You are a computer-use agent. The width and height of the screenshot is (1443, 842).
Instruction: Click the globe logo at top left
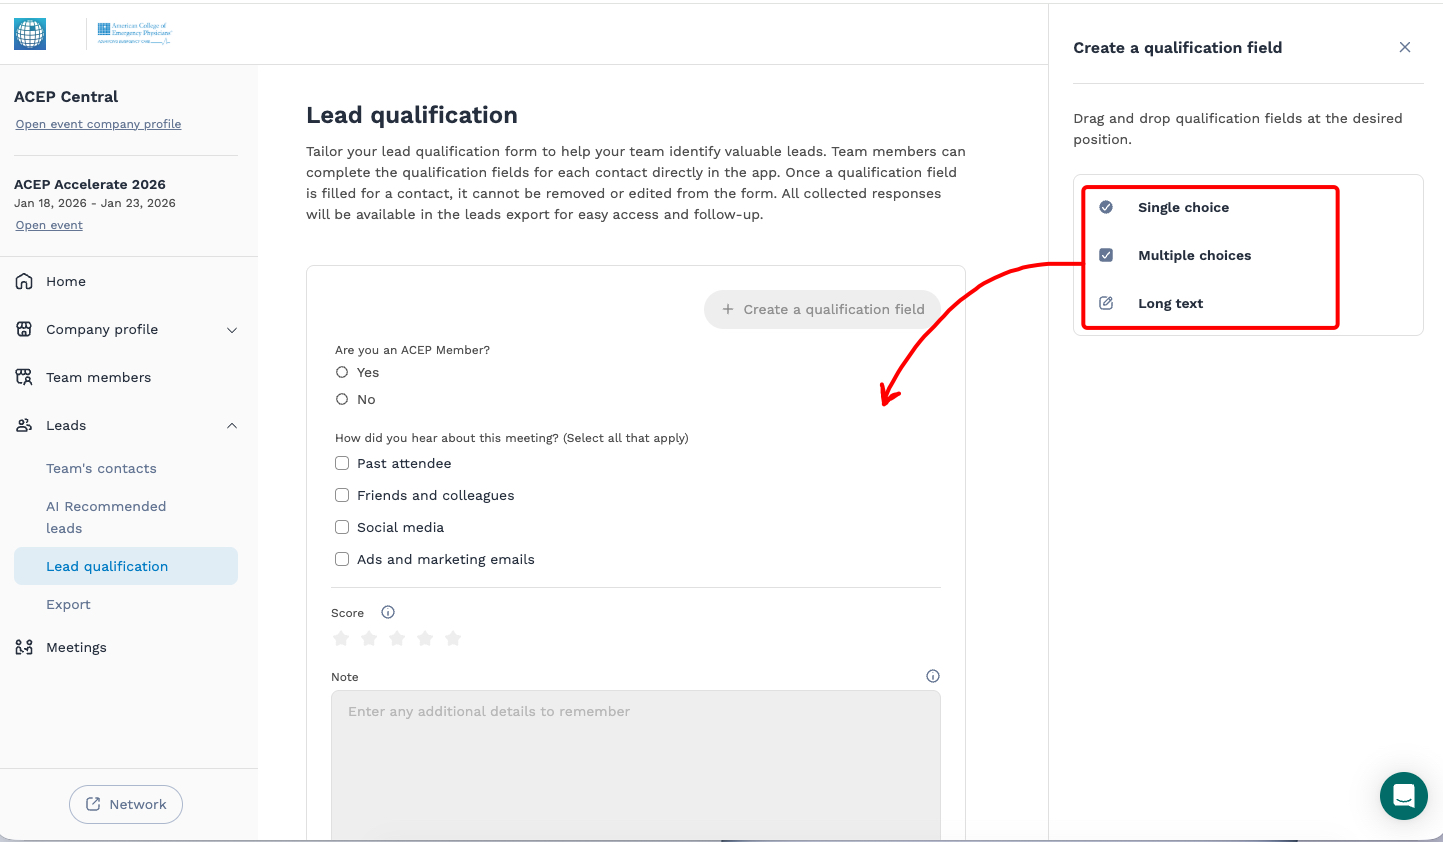pos(29,33)
